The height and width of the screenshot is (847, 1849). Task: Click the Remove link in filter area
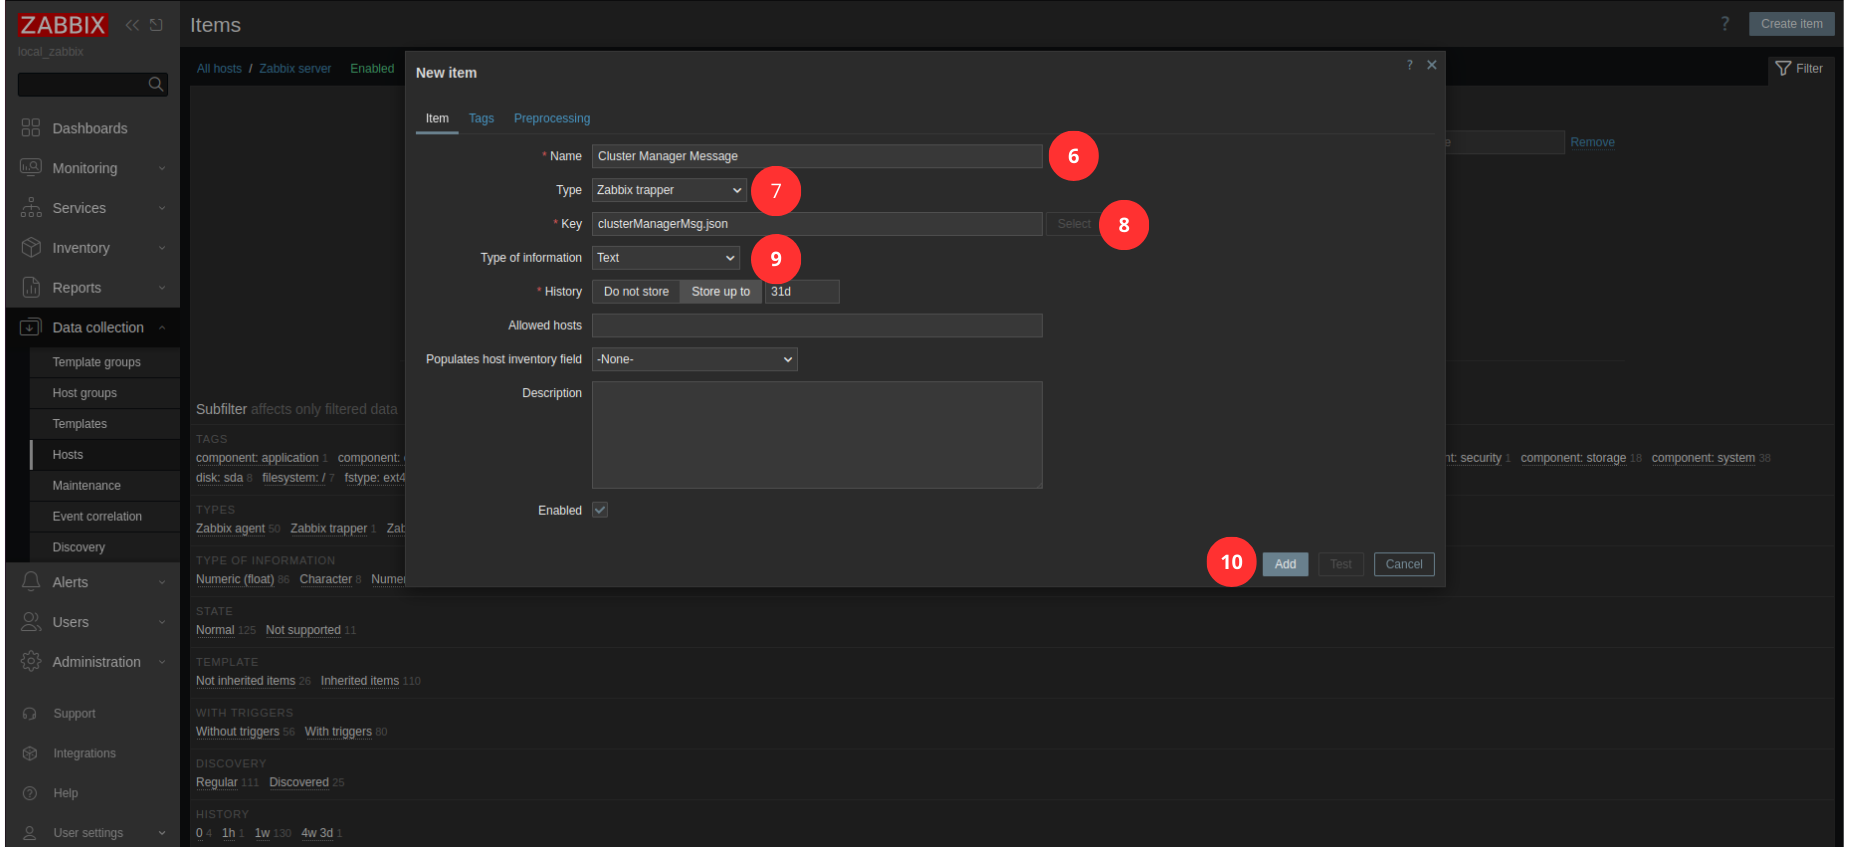coord(1592,142)
